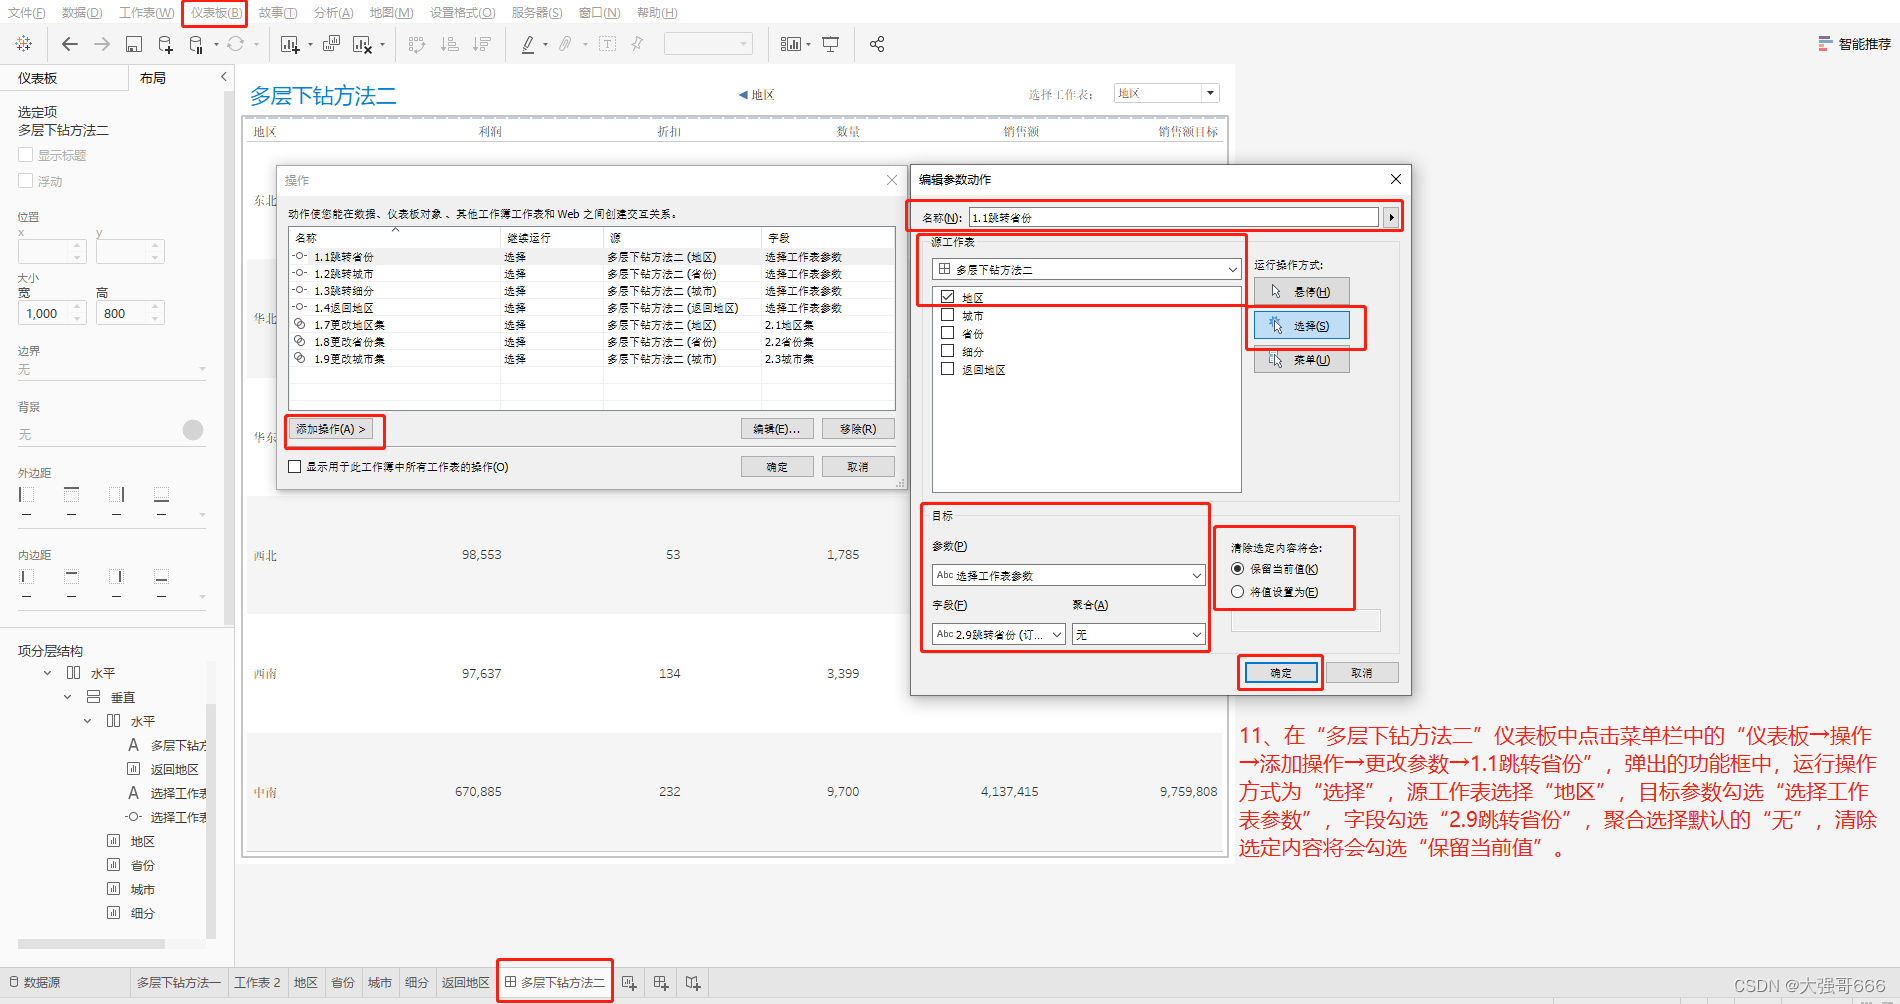
Task: Open the 选择工作表参数 parameter dropdown
Action: [x=1068, y=575]
